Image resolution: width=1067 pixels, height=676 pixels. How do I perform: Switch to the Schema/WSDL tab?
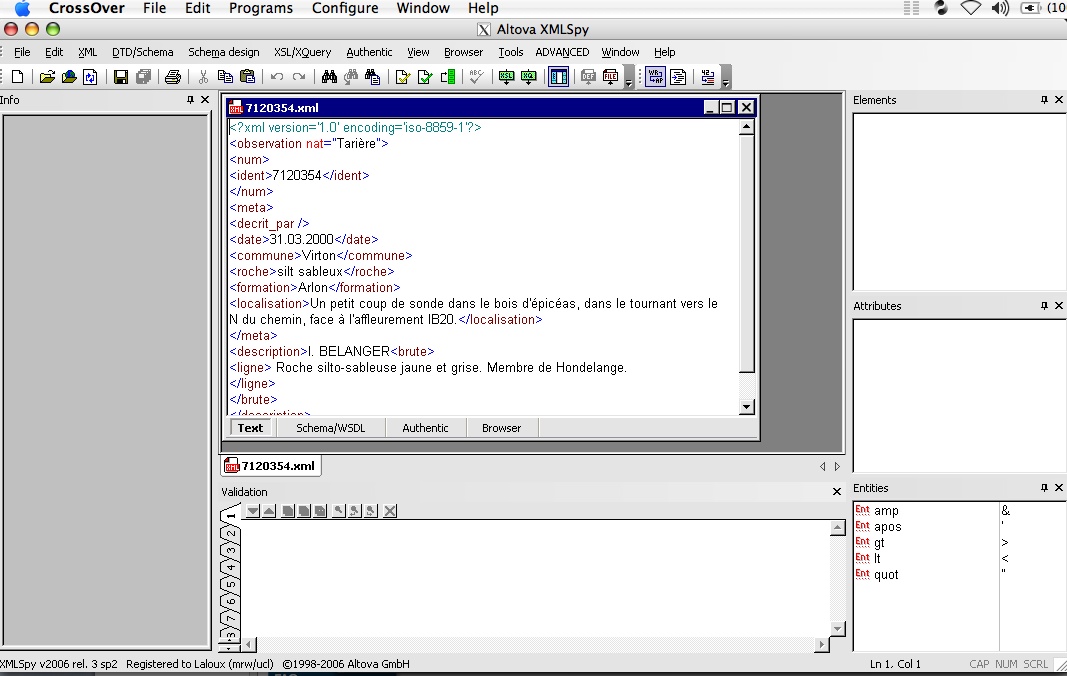[330, 427]
